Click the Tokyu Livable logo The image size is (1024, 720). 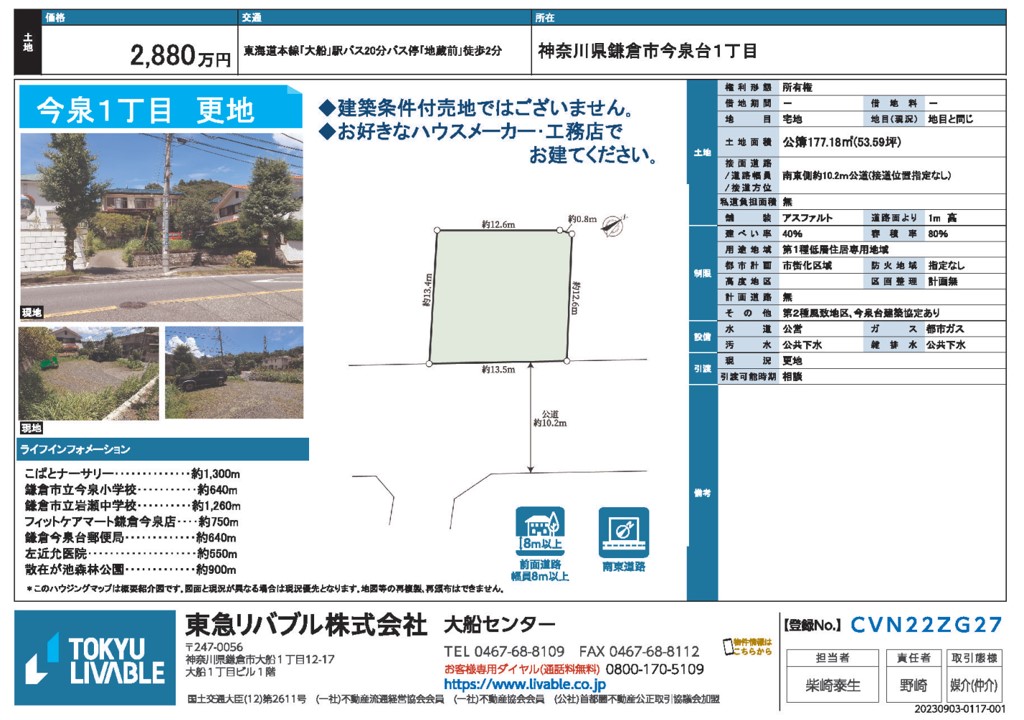click(x=96, y=658)
